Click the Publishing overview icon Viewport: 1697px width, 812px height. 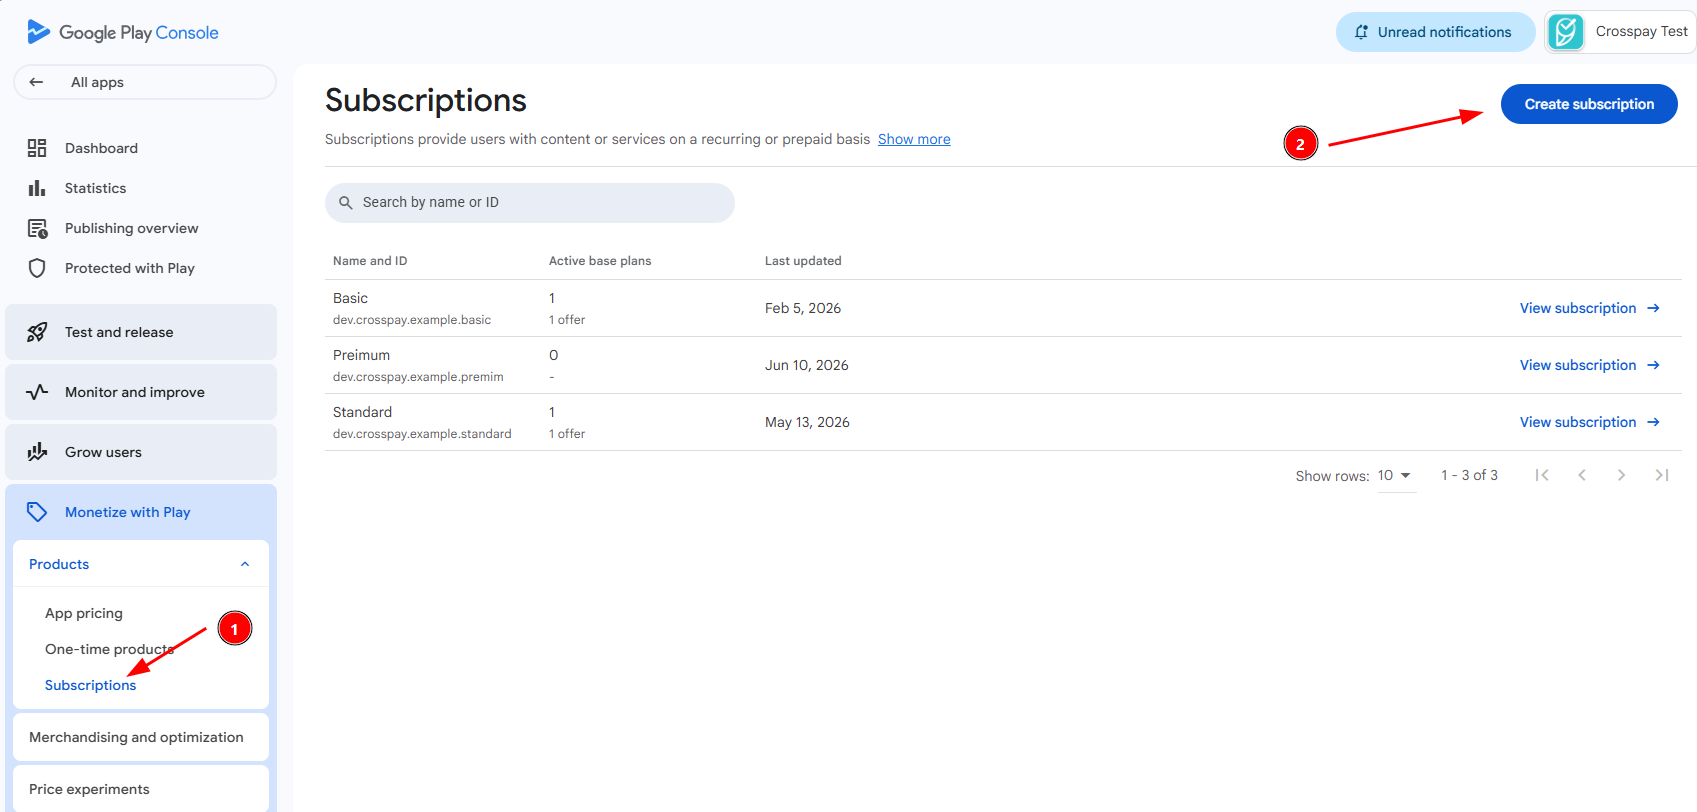[37, 228]
